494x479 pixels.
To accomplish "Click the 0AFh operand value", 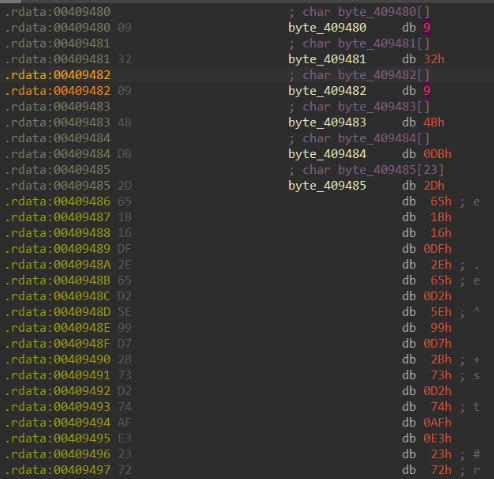I will [437, 423].
